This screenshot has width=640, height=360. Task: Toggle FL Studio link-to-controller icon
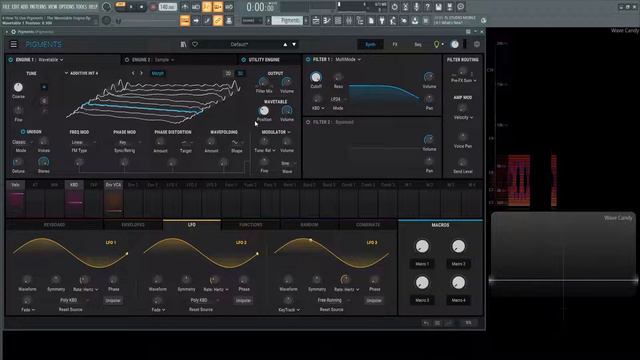218,20
